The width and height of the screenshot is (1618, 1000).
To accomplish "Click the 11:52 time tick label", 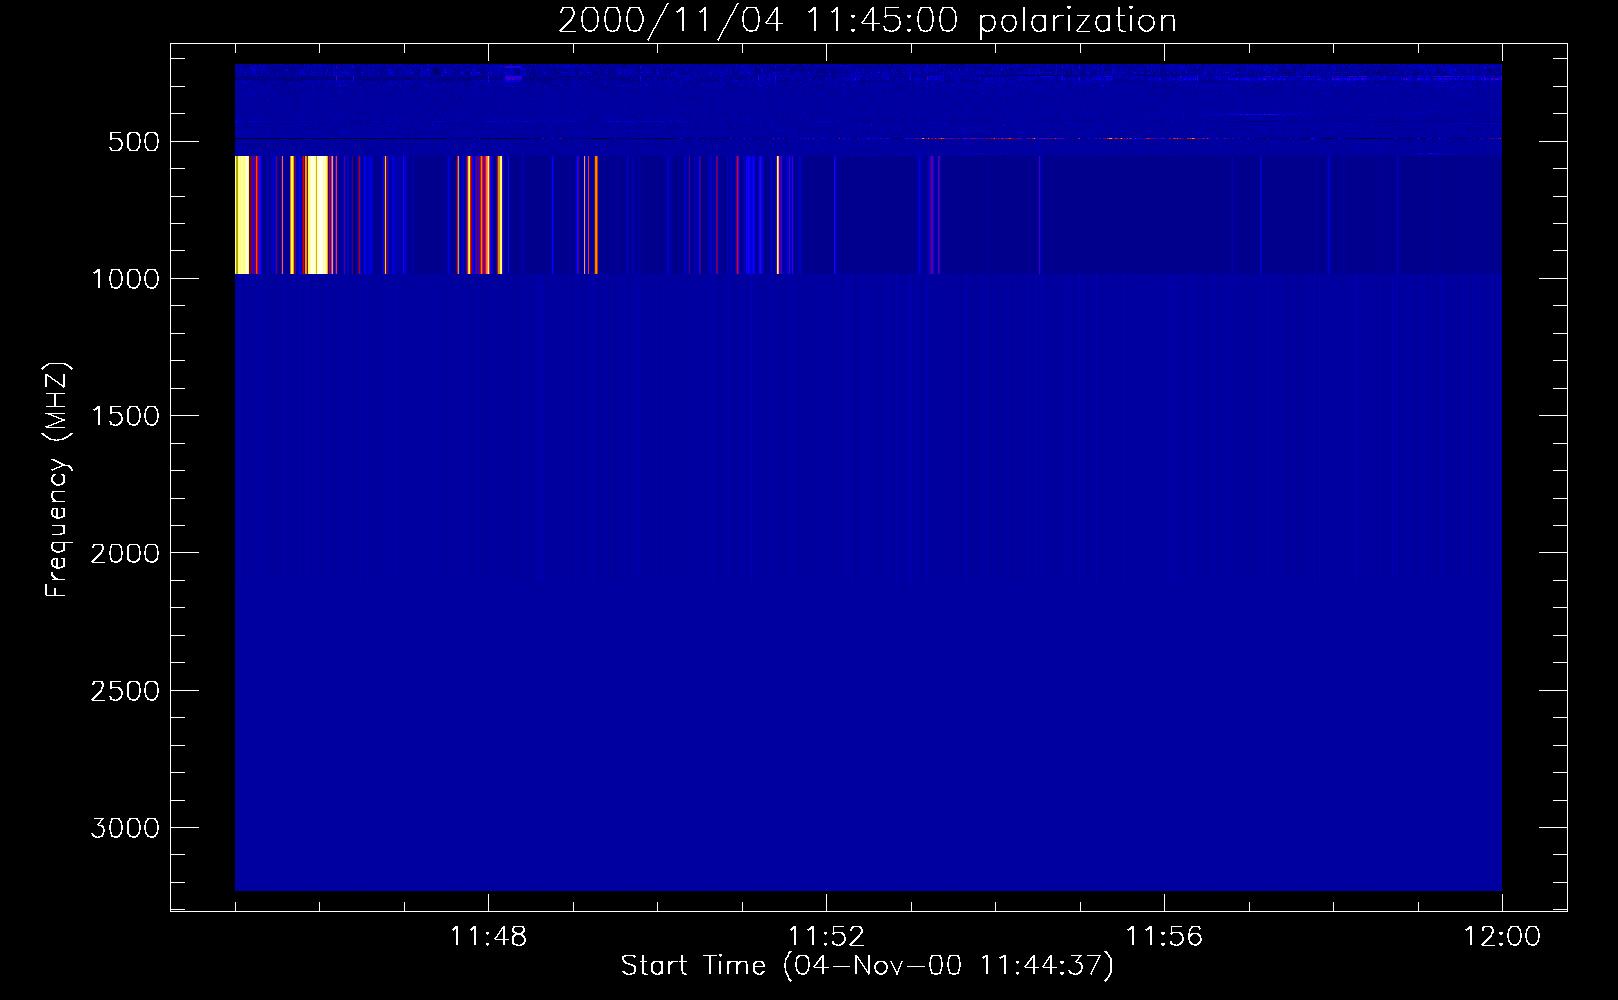I will click(826, 937).
